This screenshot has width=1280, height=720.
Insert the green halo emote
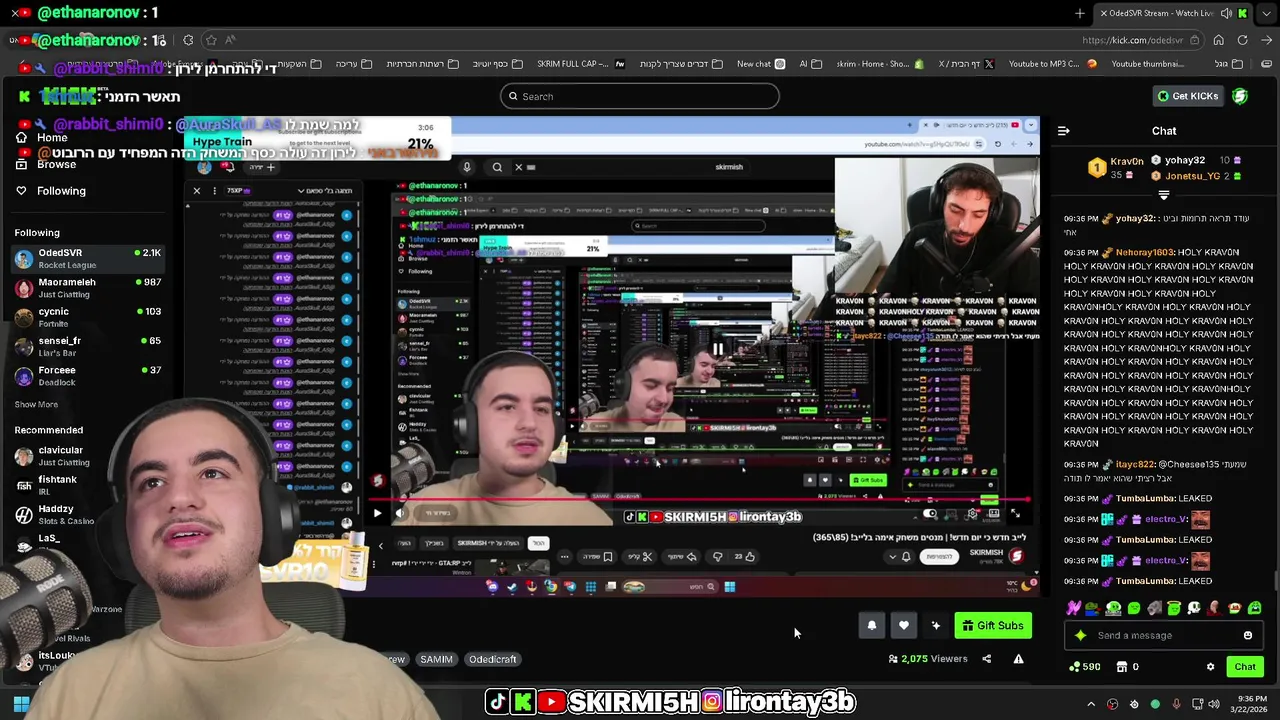pyautogui.click(x=1174, y=608)
